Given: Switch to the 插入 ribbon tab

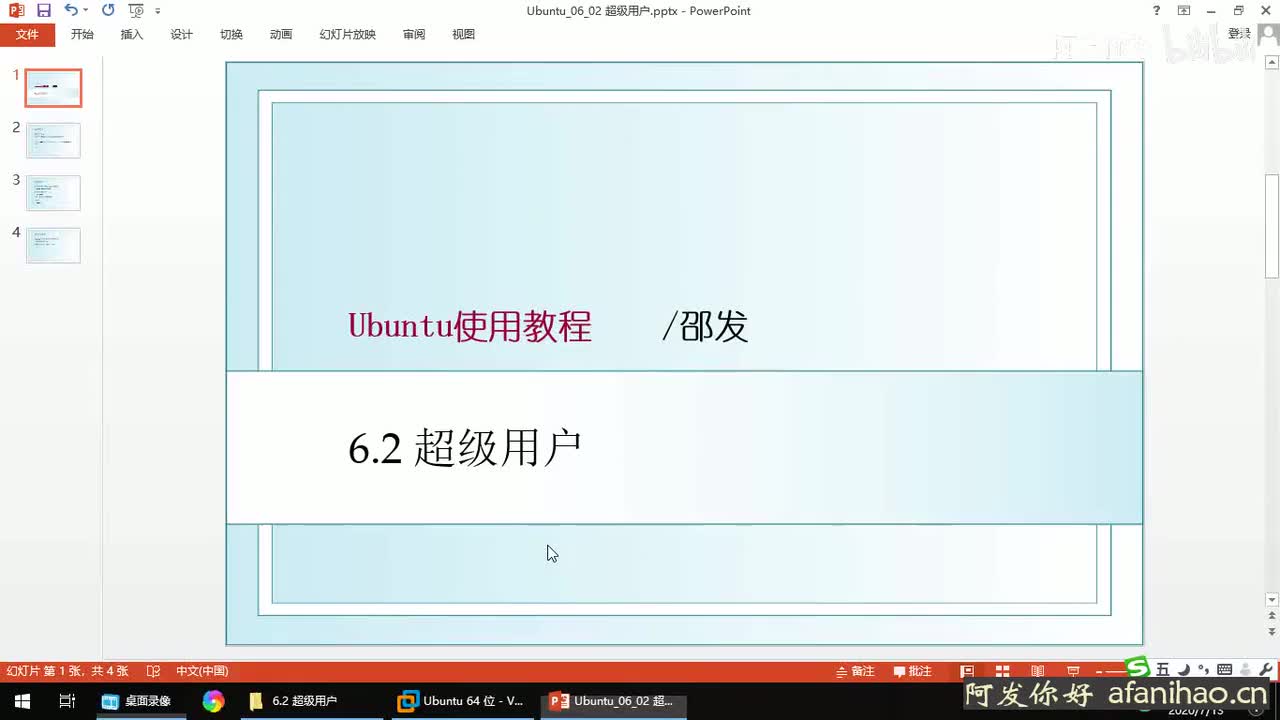Looking at the screenshot, I should pyautogui.click(x=132, y=34).
